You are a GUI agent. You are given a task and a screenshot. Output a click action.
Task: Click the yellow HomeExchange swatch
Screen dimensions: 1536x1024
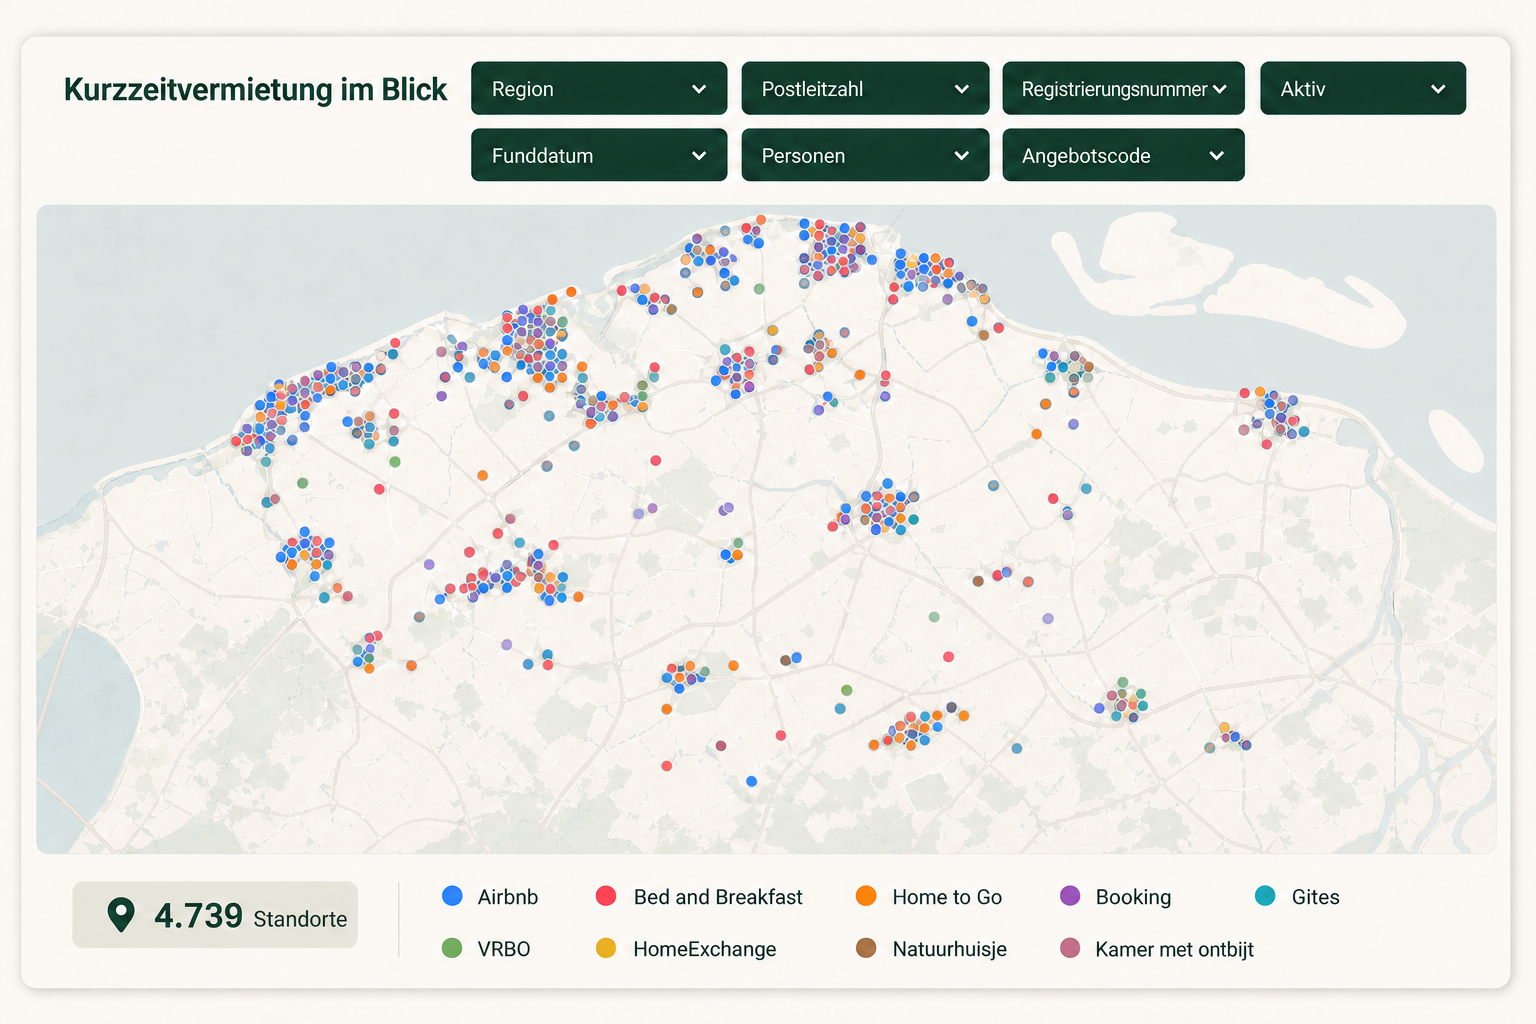tap(606, 948)
